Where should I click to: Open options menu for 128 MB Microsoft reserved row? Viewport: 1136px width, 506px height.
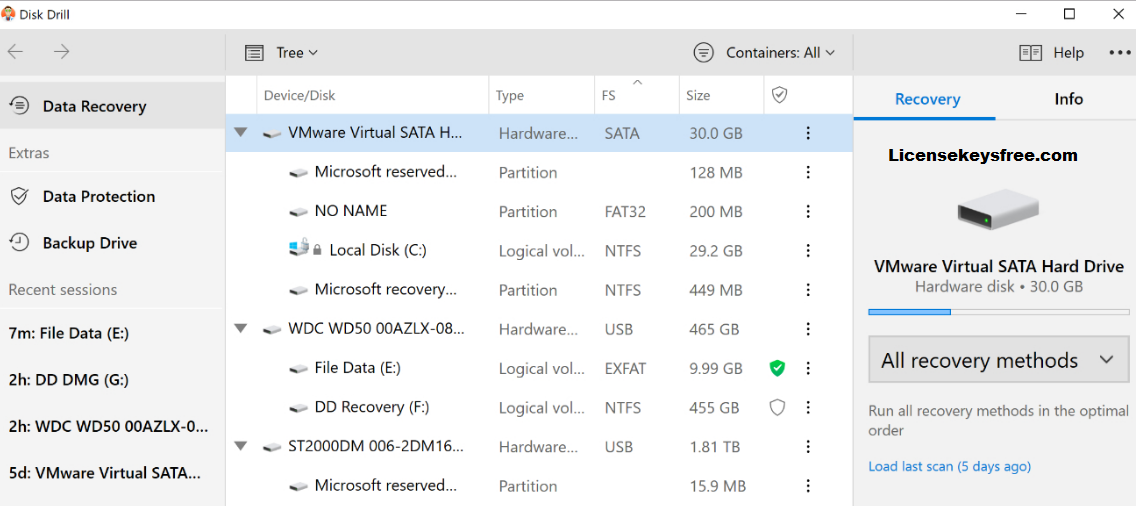pos(808,173)
